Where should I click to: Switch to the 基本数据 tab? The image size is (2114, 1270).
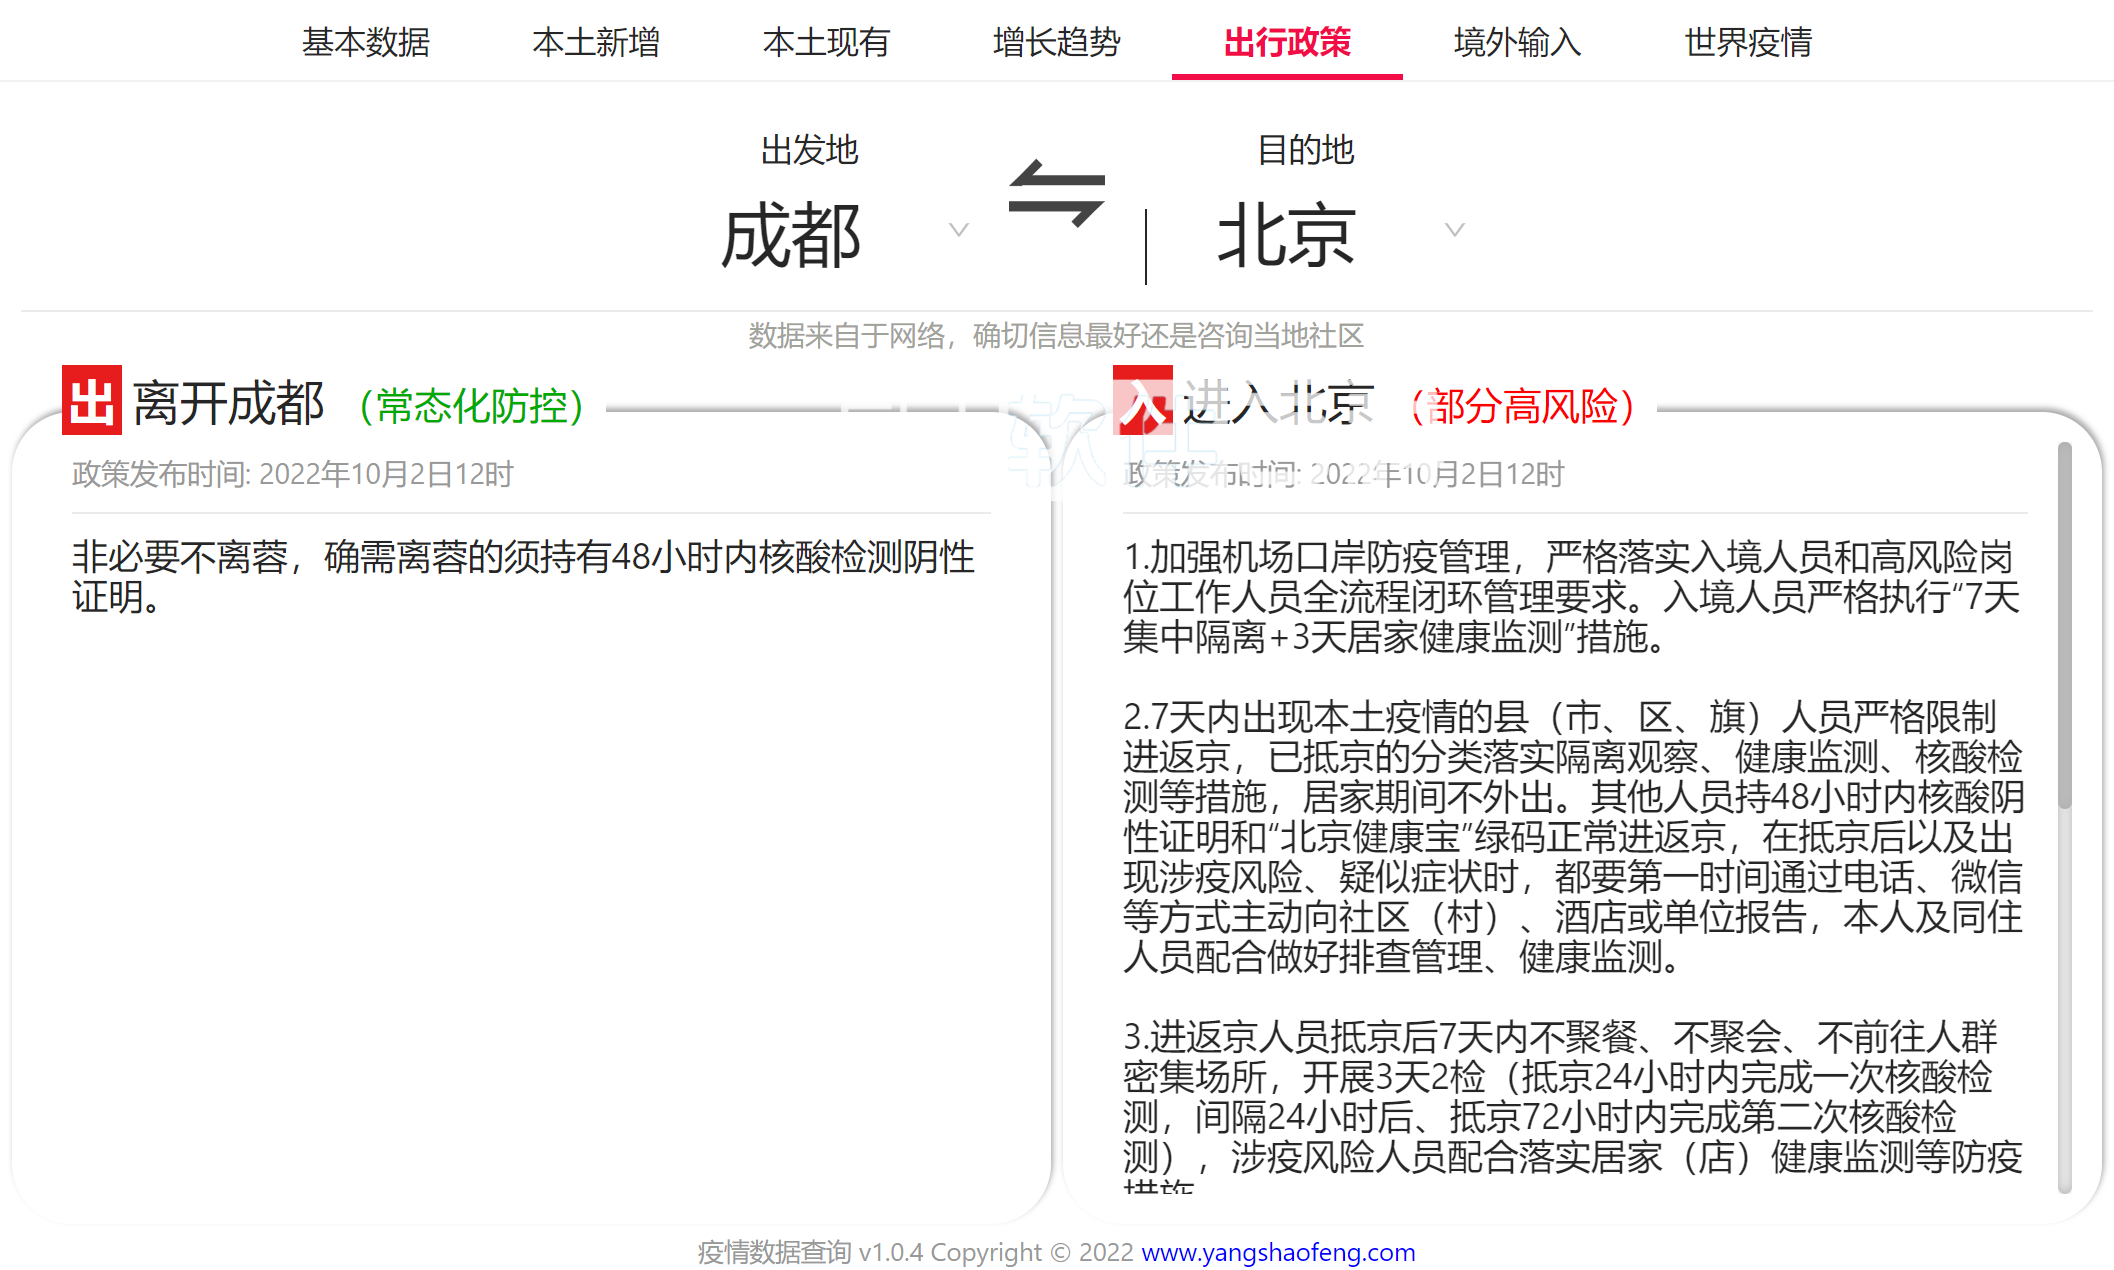pyautogui.click(x=366, y=42)
